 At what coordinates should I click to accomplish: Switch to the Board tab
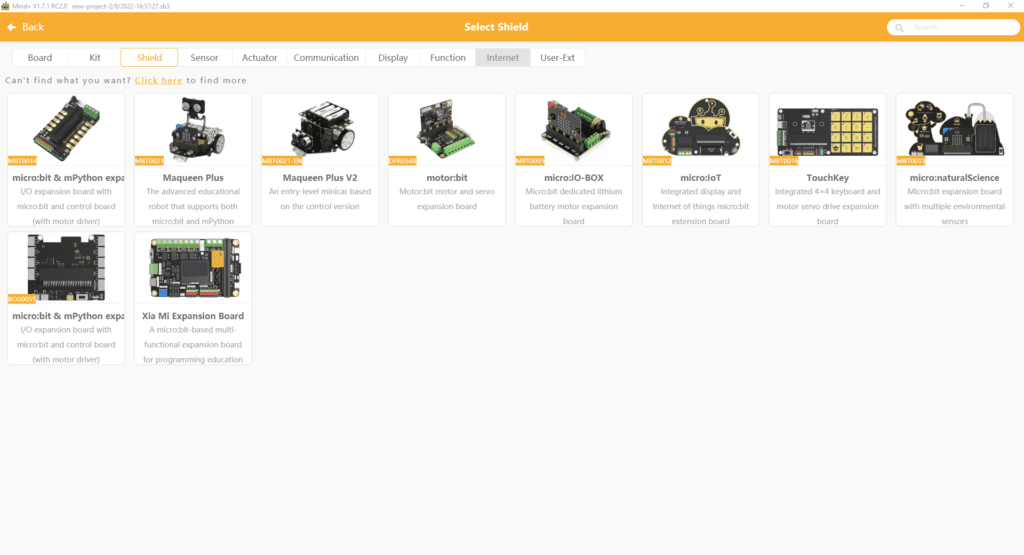tap(40, 57)
